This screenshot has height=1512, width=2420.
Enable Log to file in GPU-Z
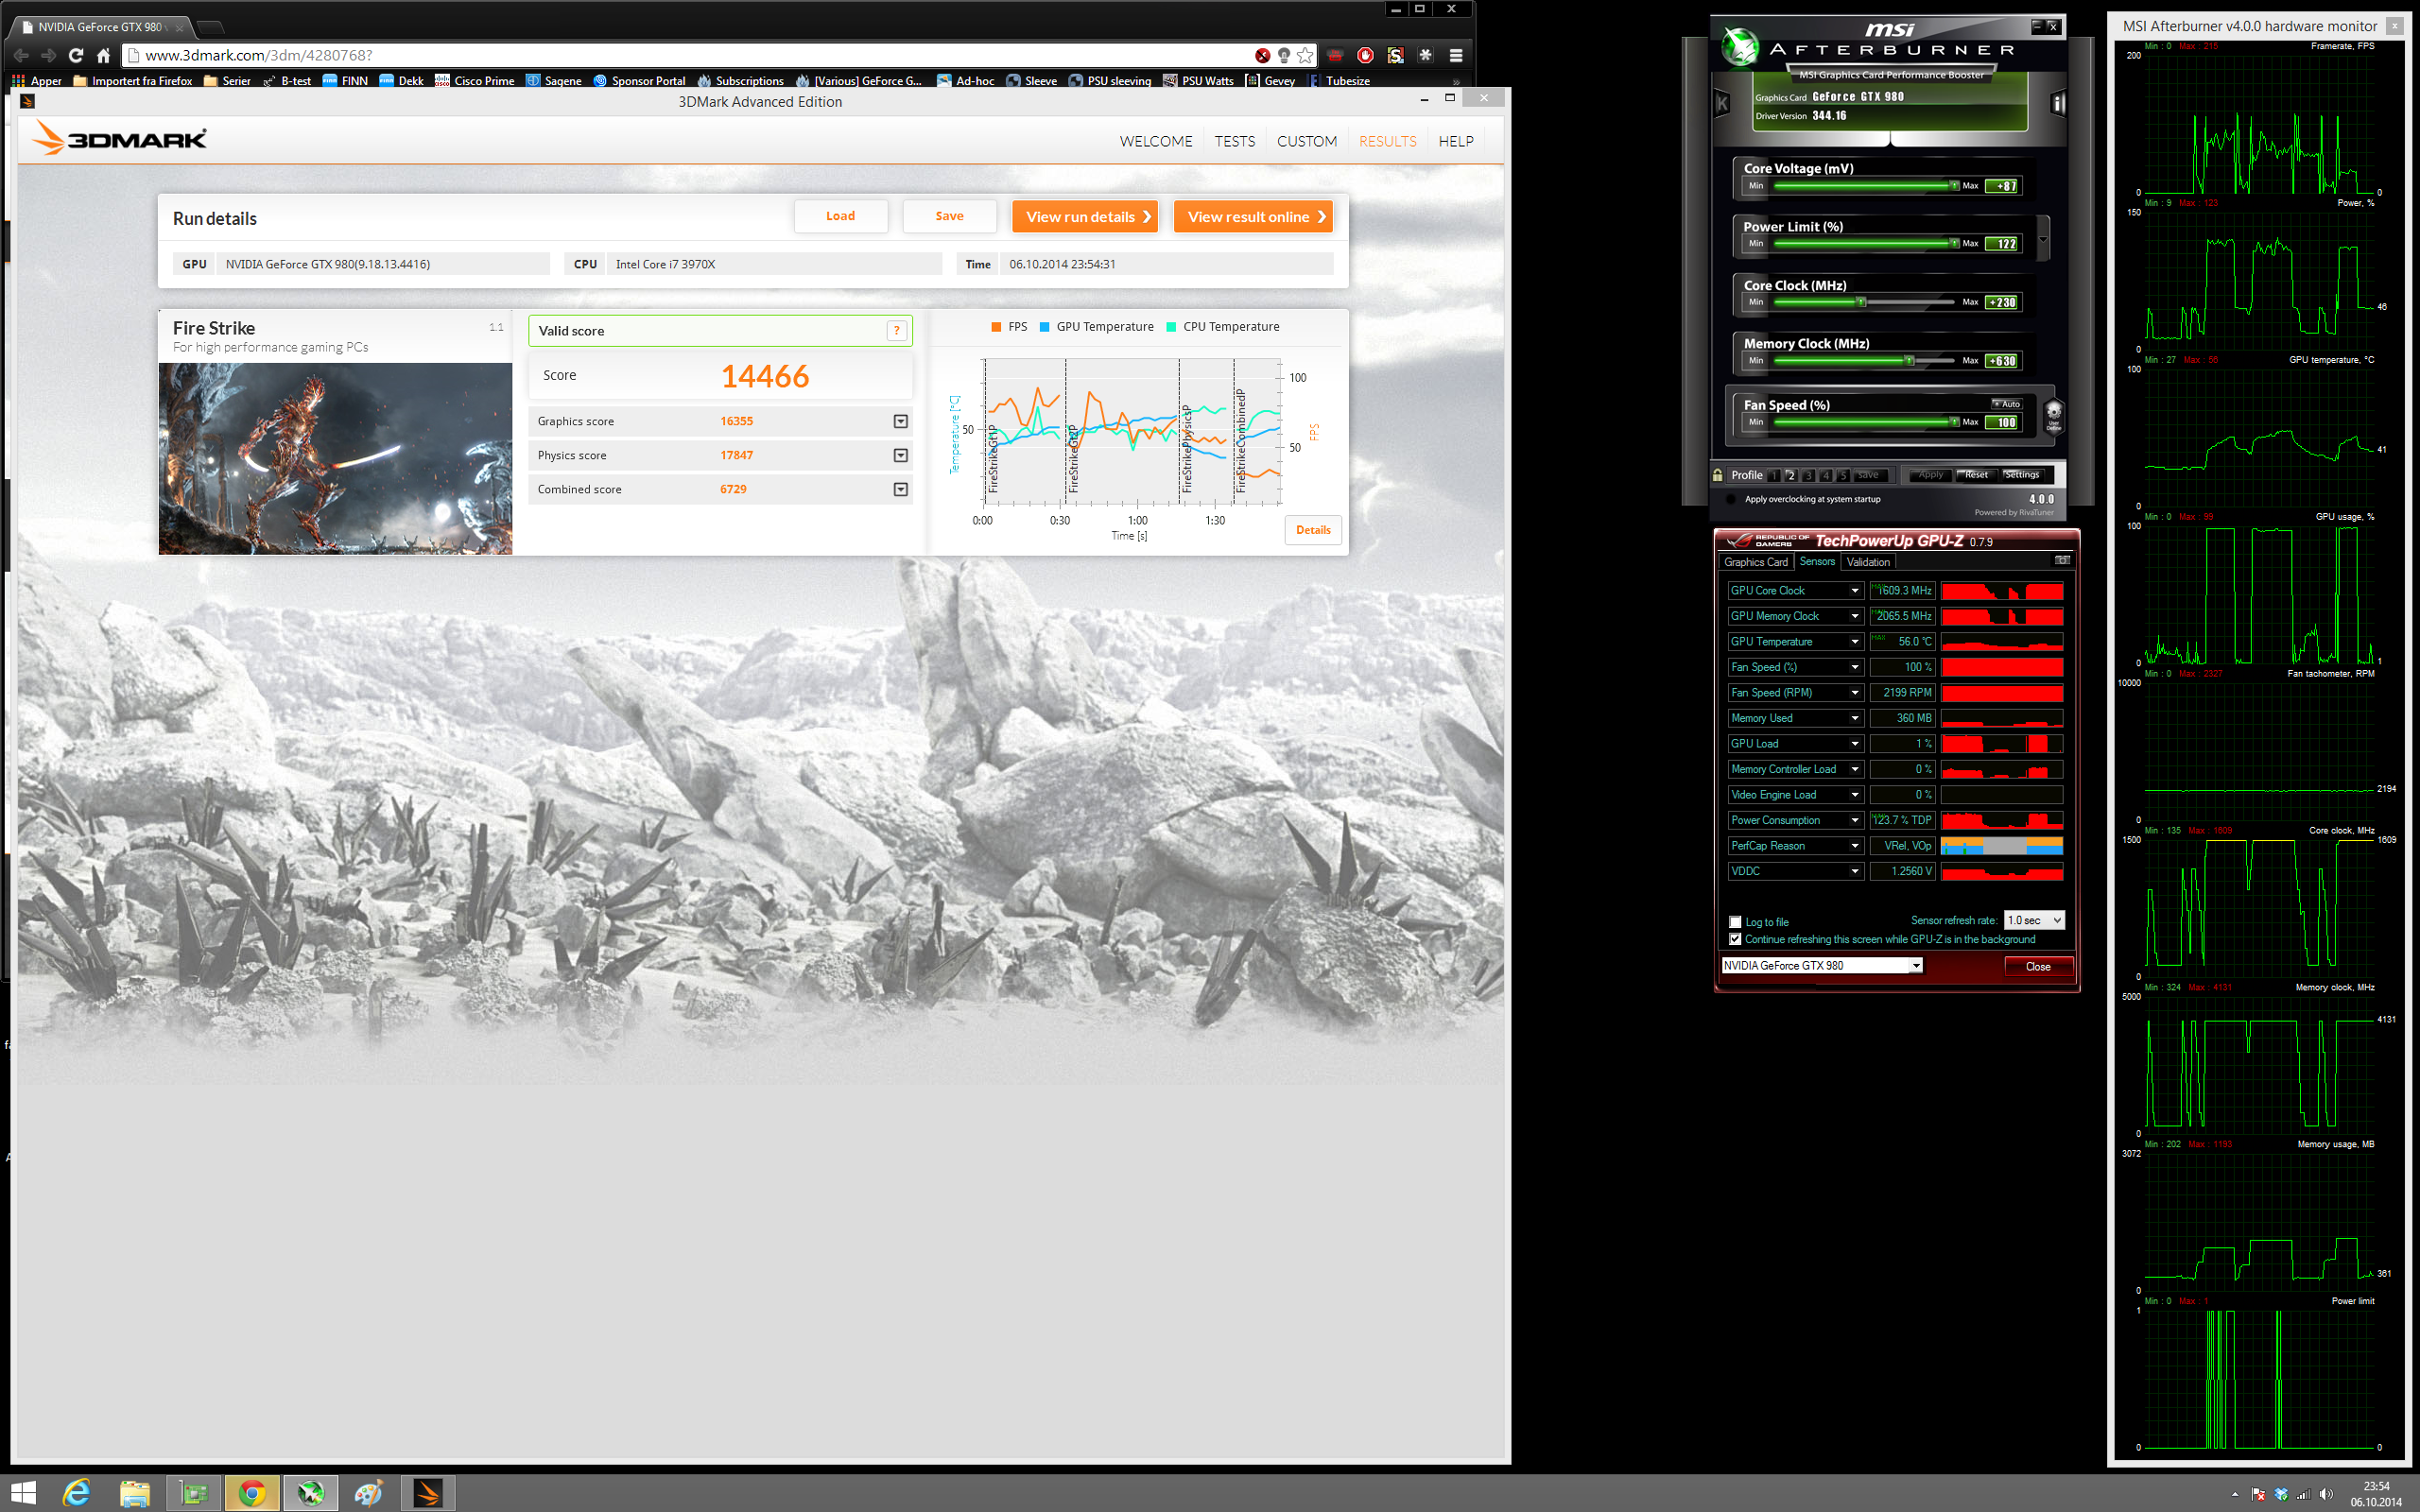pyautogui.click(x=1735, y=922)
